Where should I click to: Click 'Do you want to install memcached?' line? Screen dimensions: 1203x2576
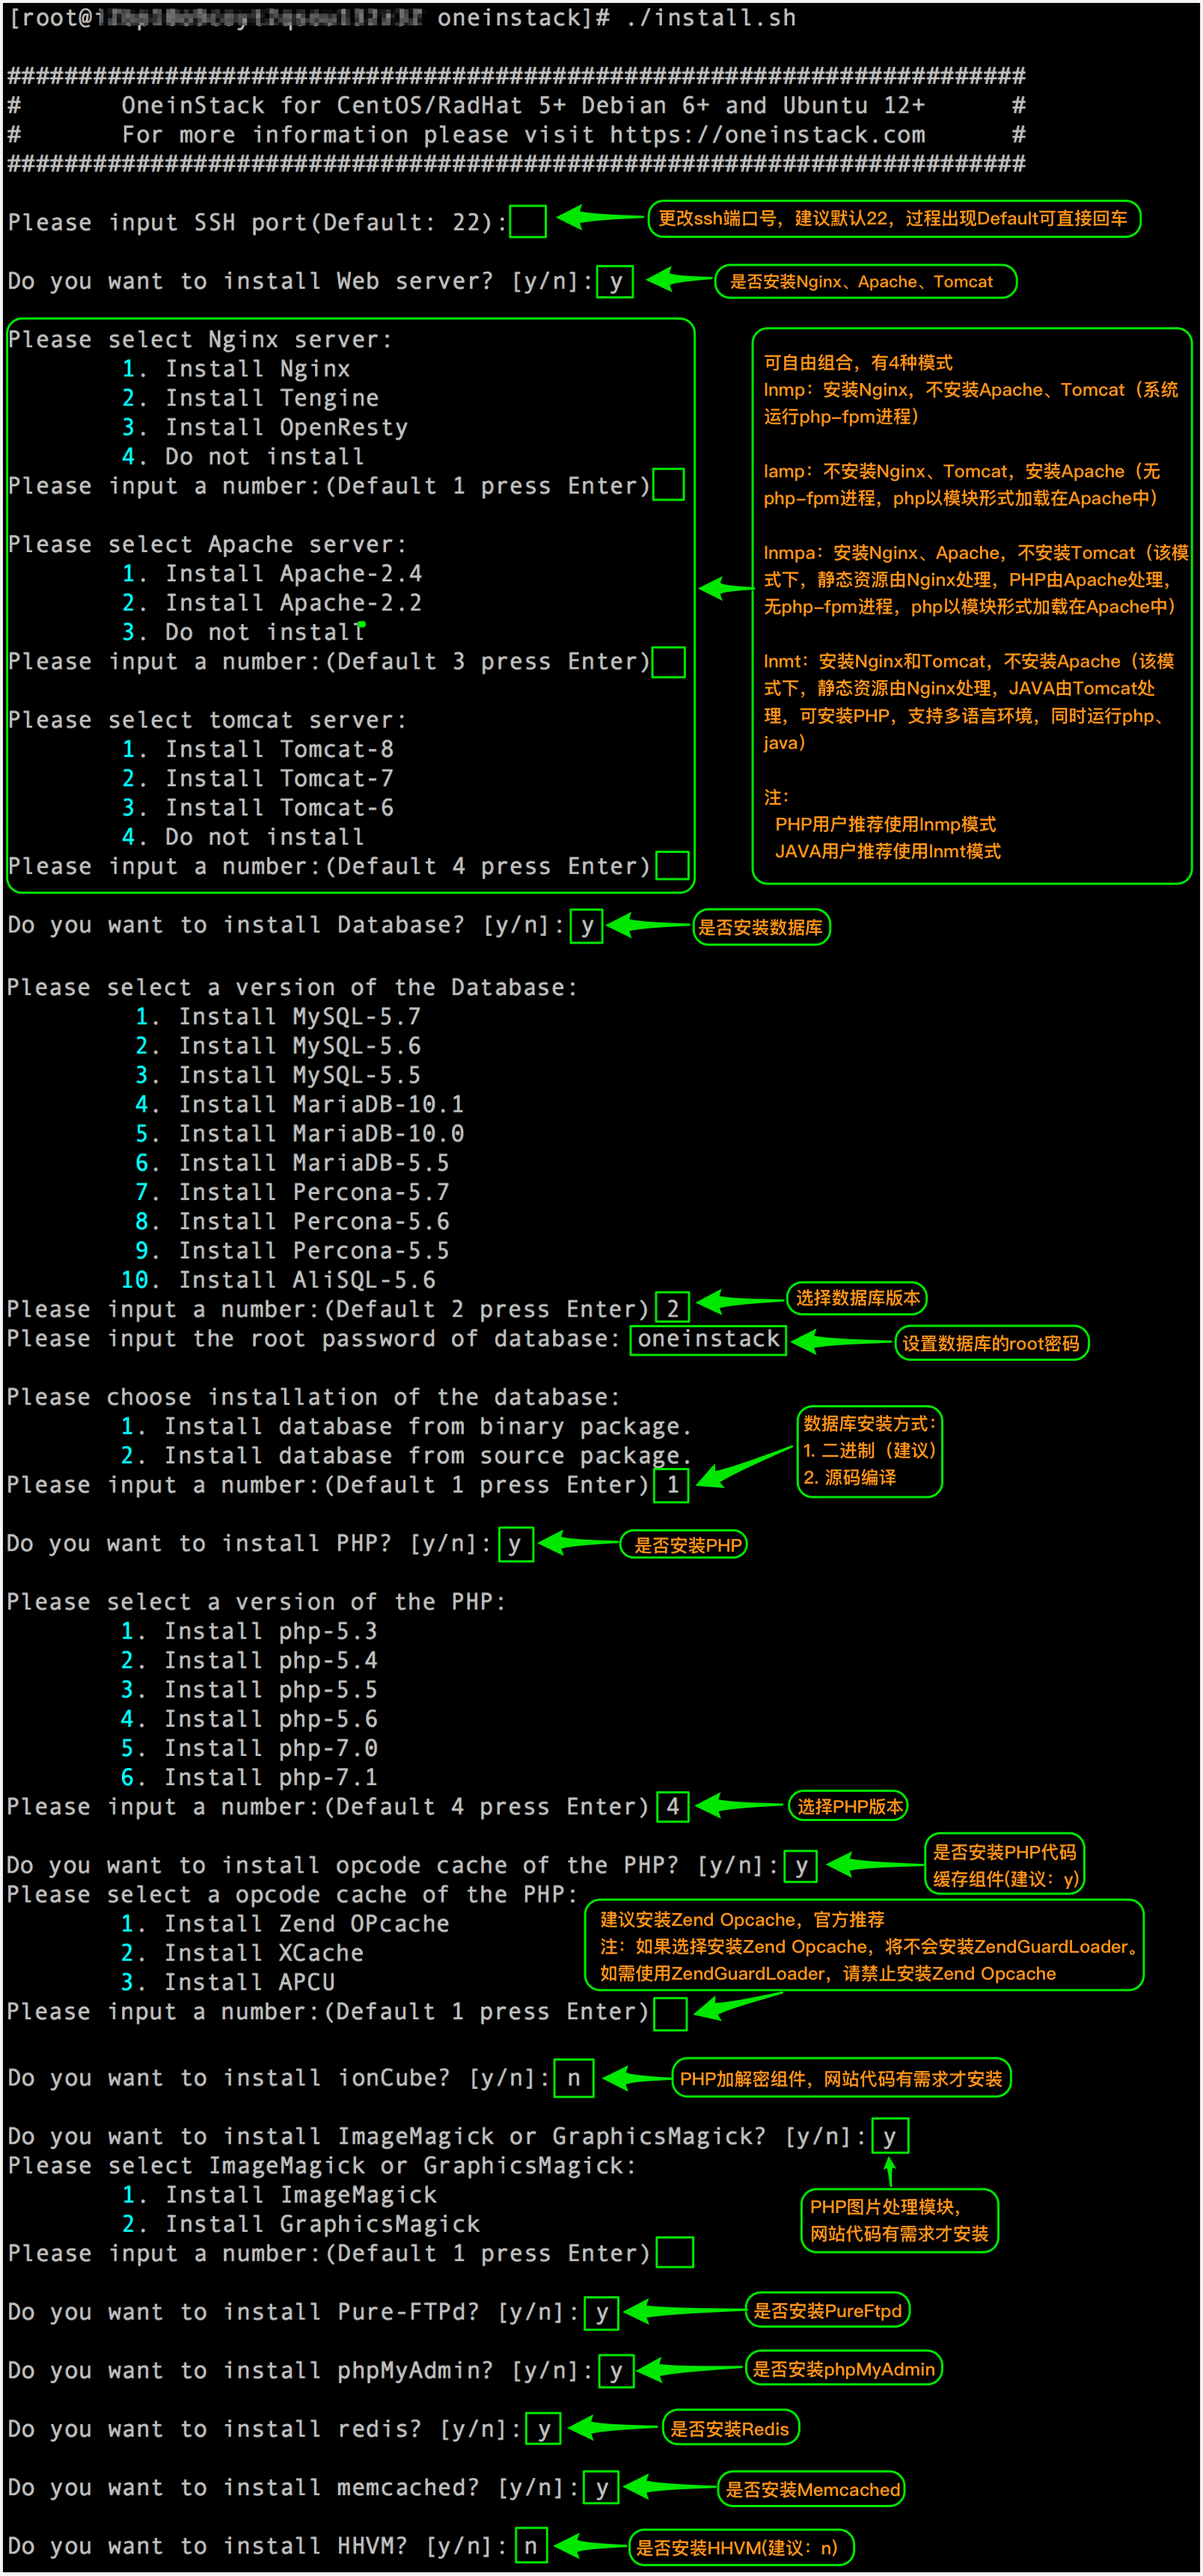[294, 2488]
